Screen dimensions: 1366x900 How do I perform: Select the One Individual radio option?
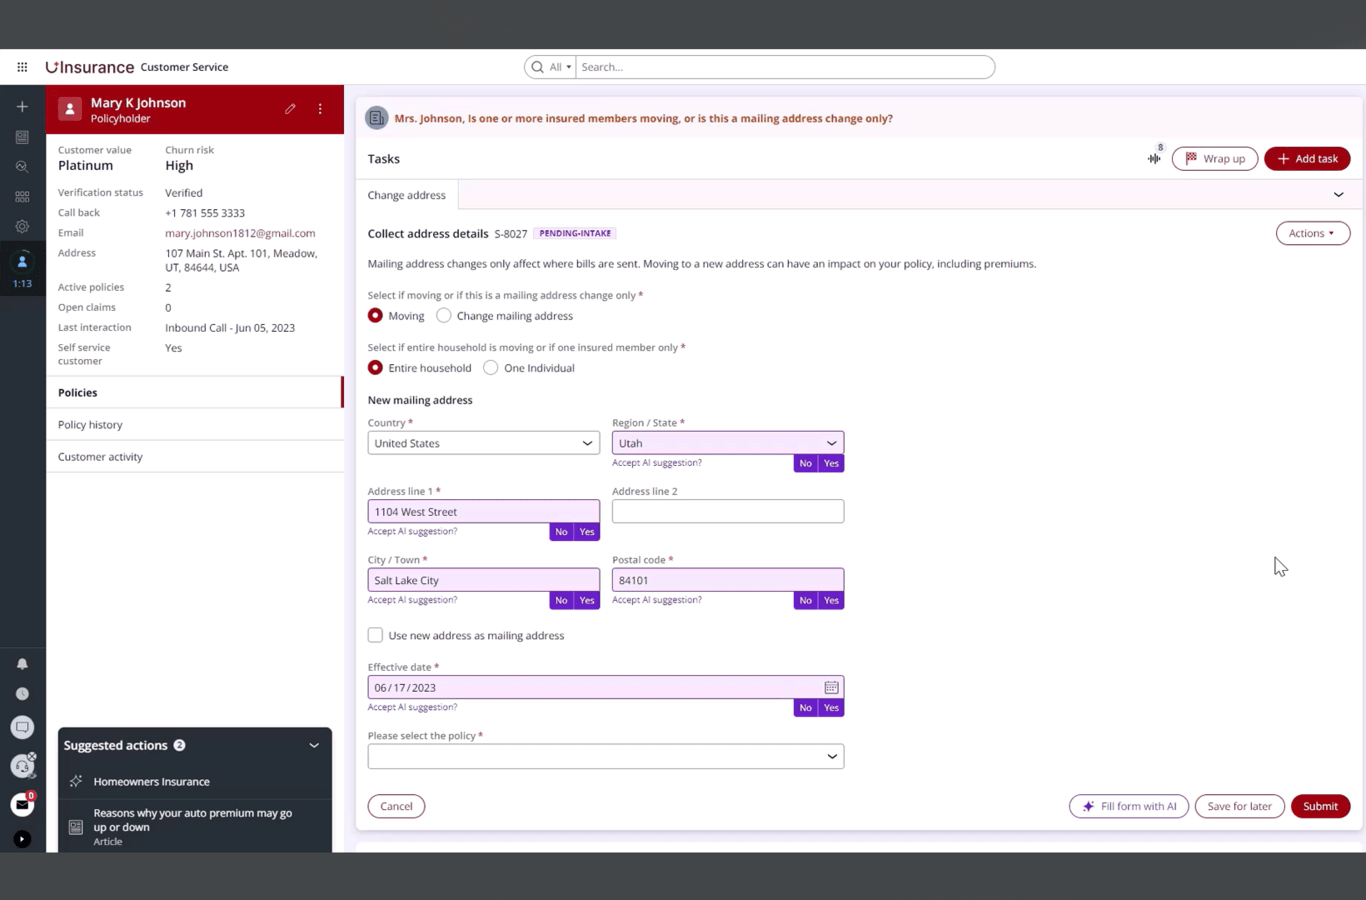click(491, 367)
